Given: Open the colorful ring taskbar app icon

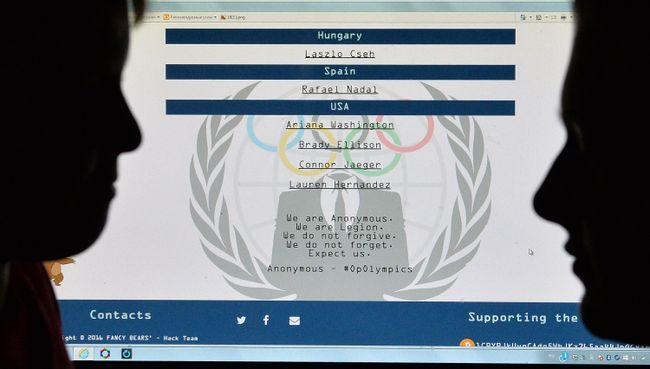Looking at the screenshot, I should pos(105,353).
